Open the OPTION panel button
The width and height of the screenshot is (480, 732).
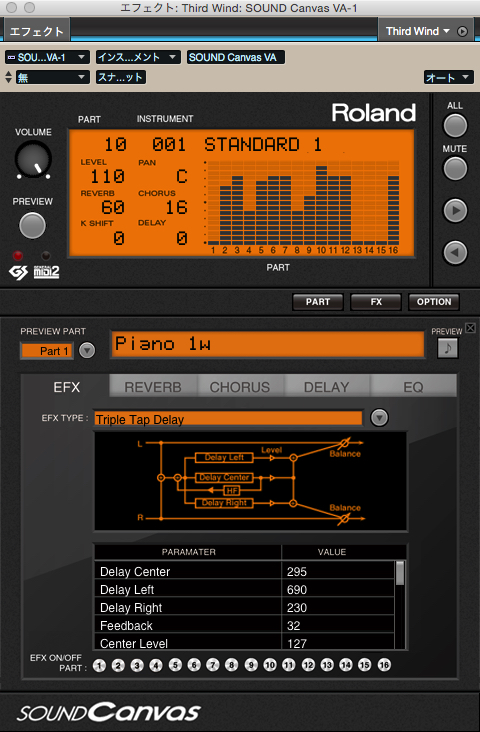pyautogui.click(x=434, y=302)
